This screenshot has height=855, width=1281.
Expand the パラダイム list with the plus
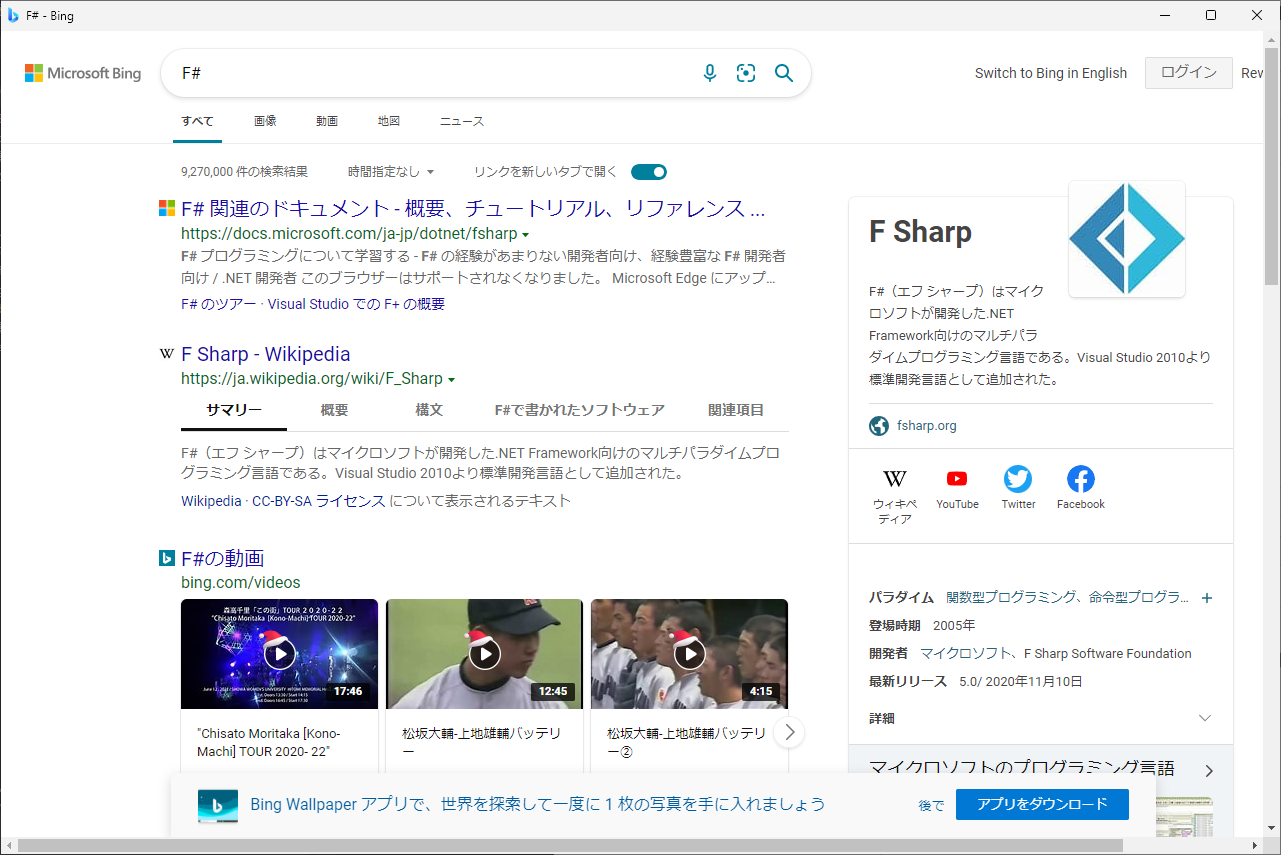(1207, 597)
